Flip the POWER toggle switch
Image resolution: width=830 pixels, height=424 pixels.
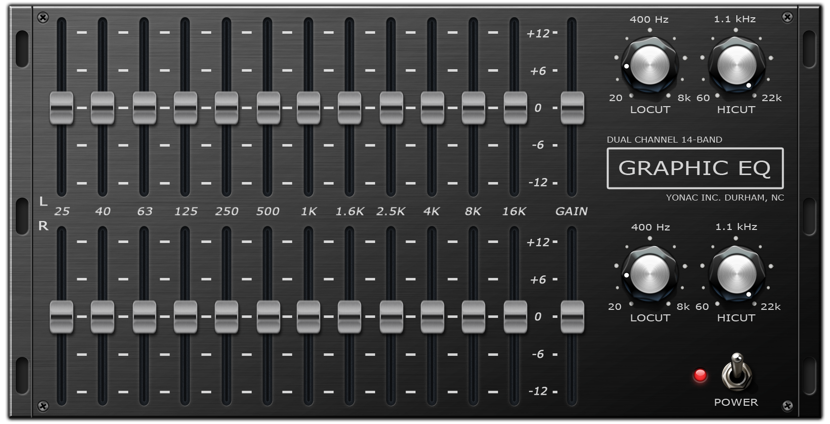pyautogui.click(x=735, y=372)
